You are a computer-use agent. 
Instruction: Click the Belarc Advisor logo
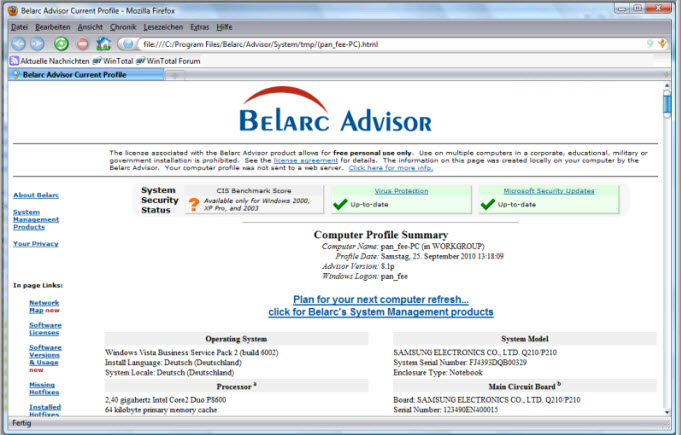click(335, 109)
